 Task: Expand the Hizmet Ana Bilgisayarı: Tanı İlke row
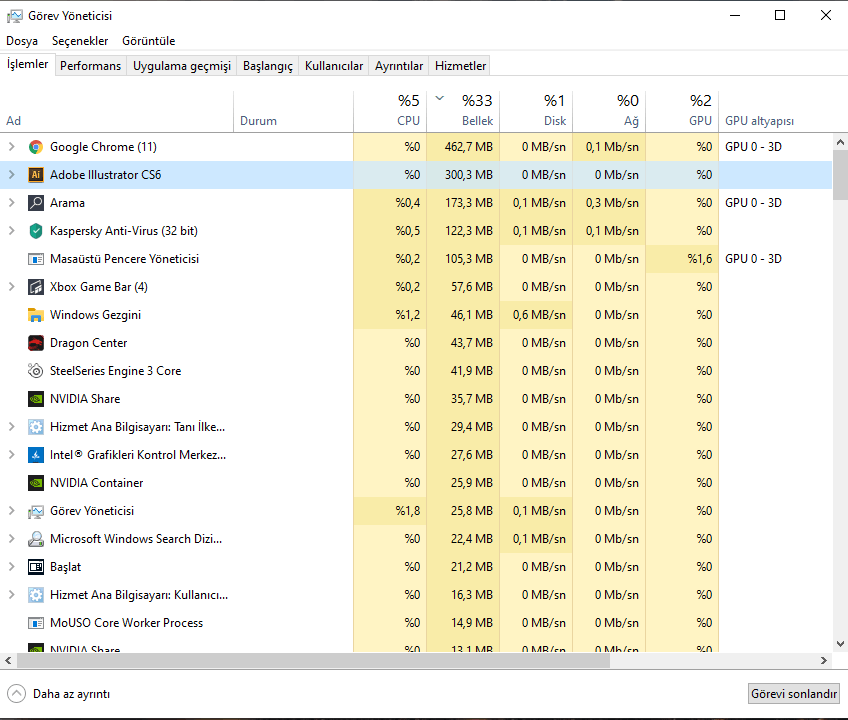tap(11, 427)
